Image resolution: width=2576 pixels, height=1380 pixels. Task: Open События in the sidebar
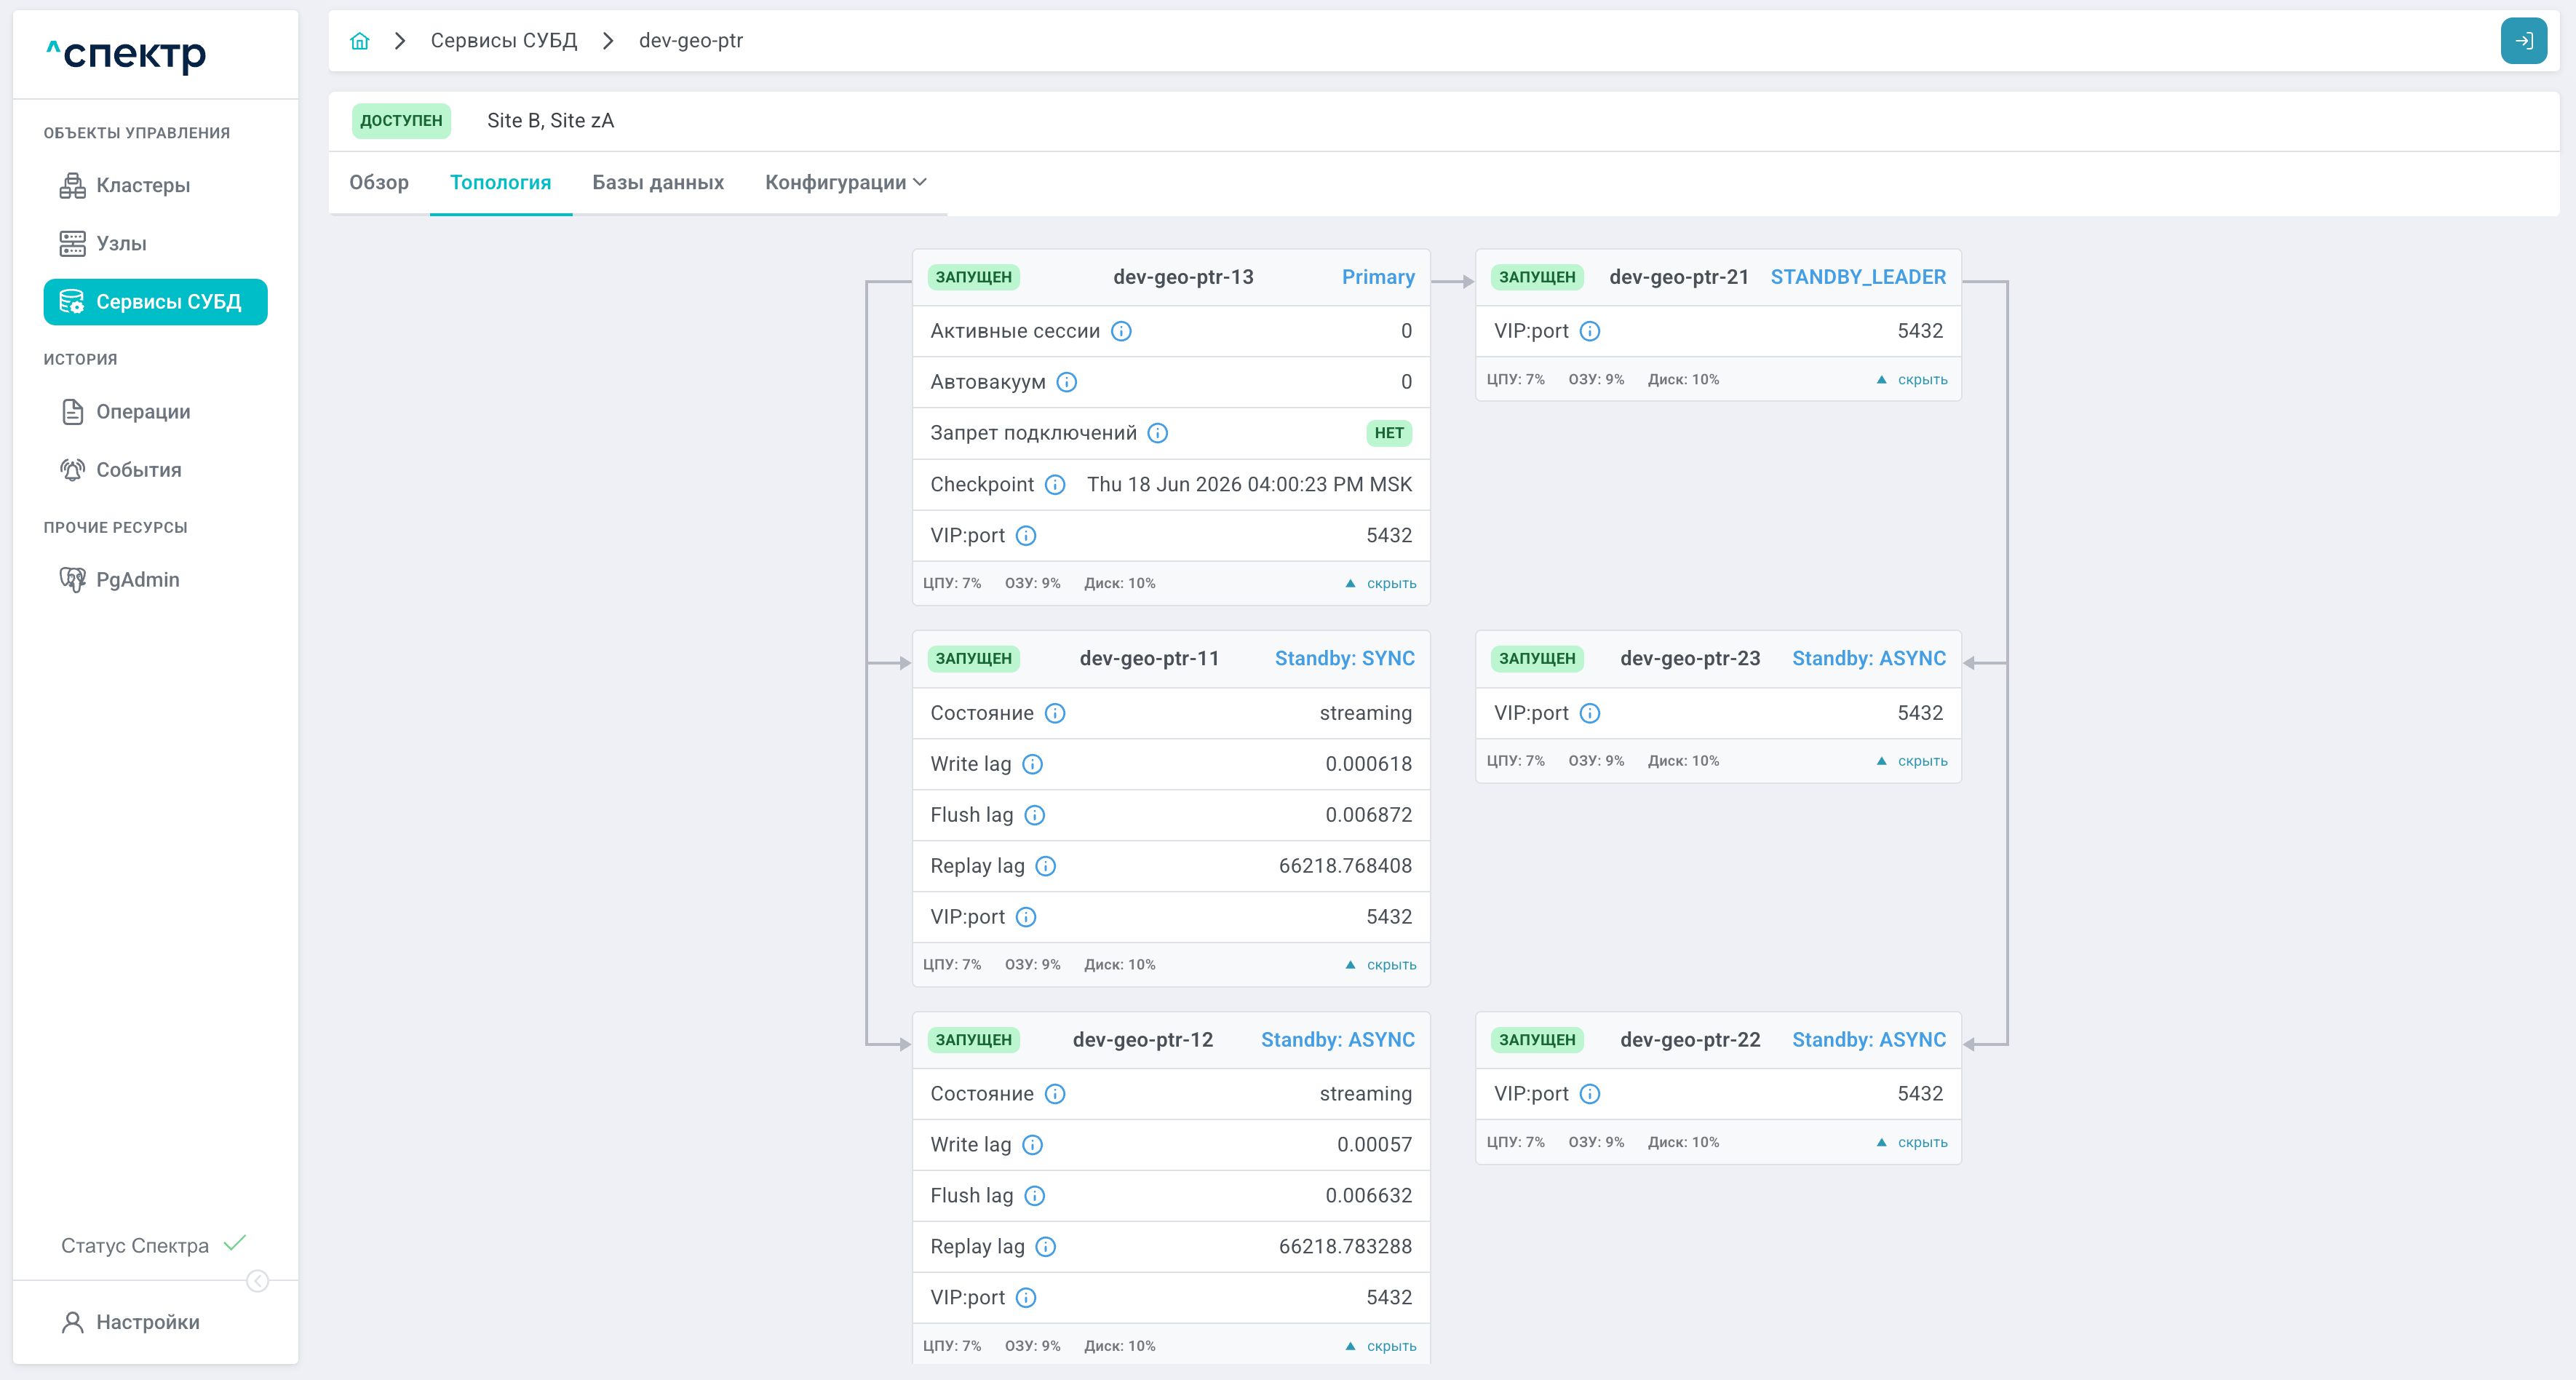coord(138,470)
